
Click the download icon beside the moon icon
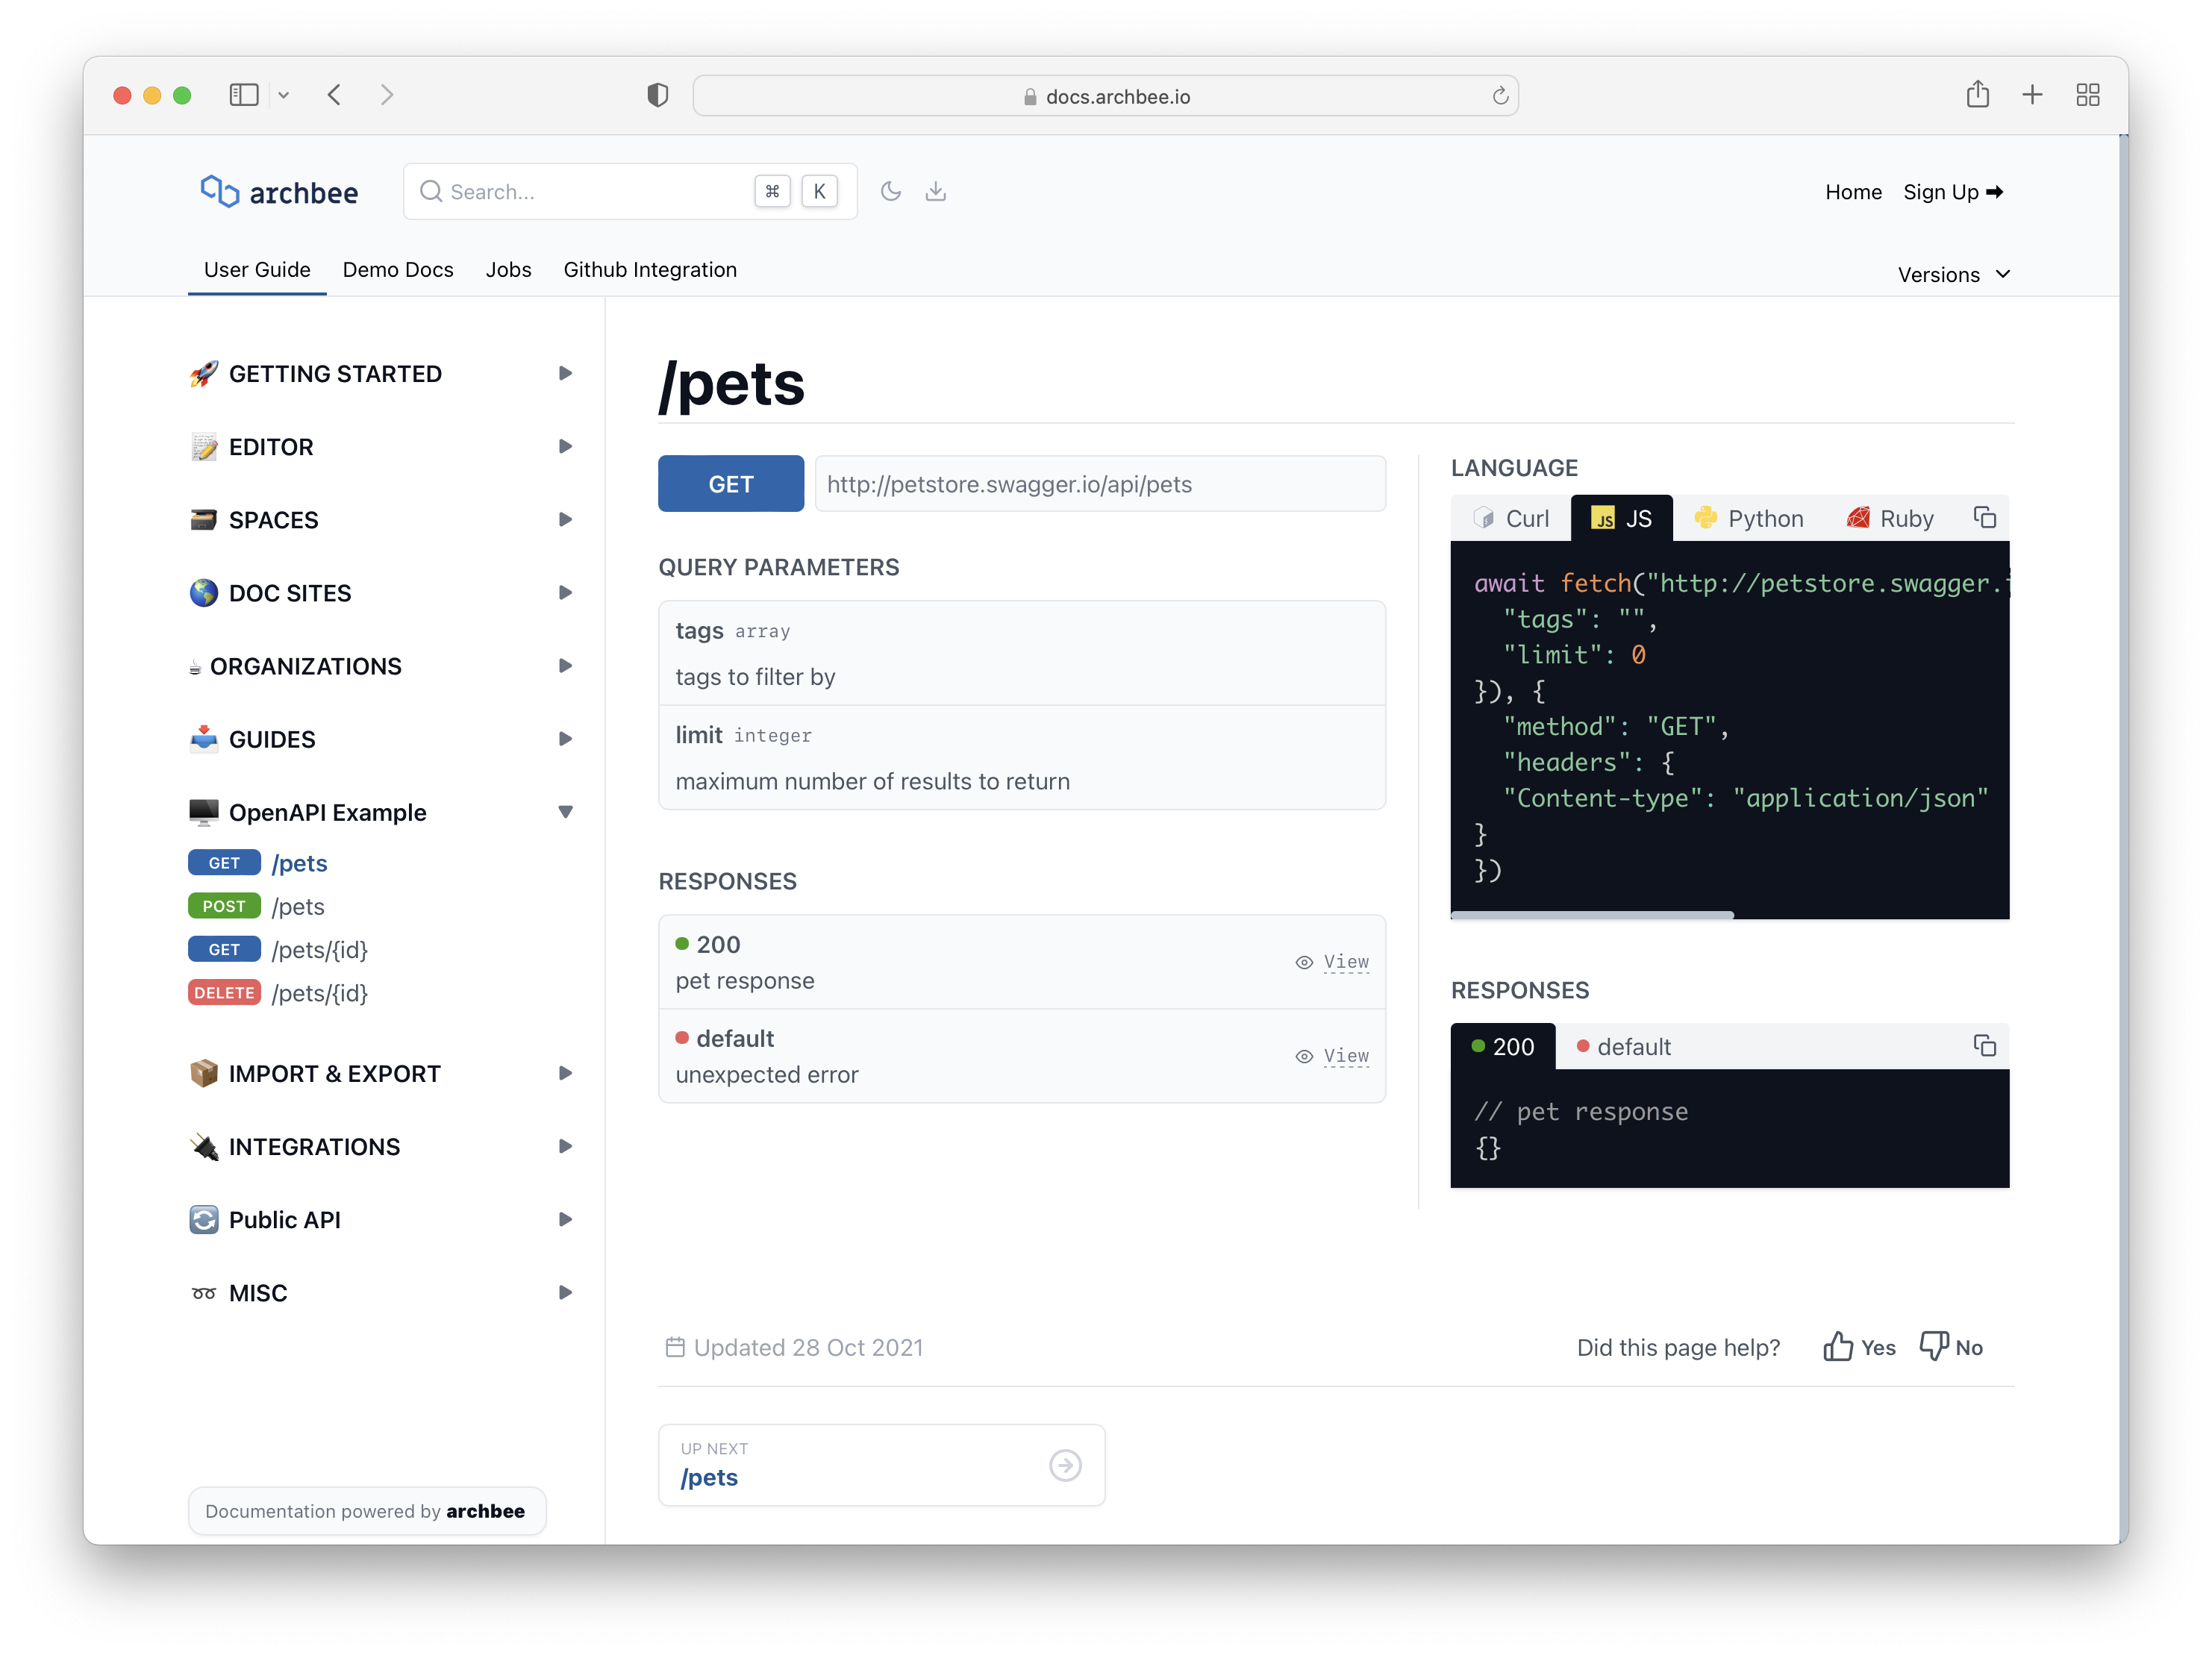(936, 191)
